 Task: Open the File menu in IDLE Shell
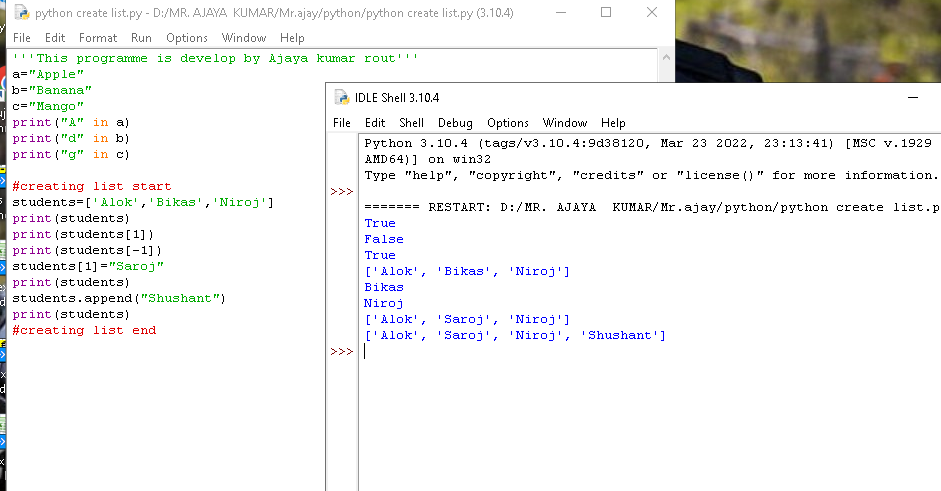coord(342,123)
